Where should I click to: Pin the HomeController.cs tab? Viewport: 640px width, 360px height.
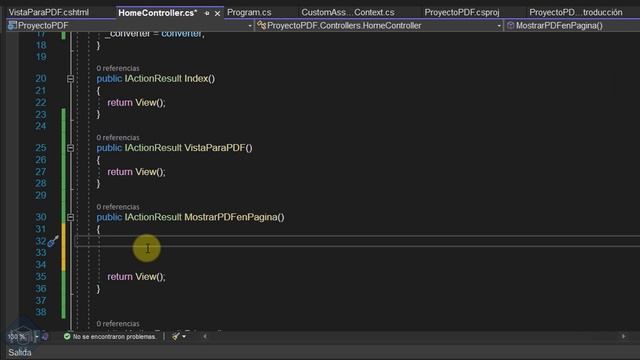pos(207,13)
